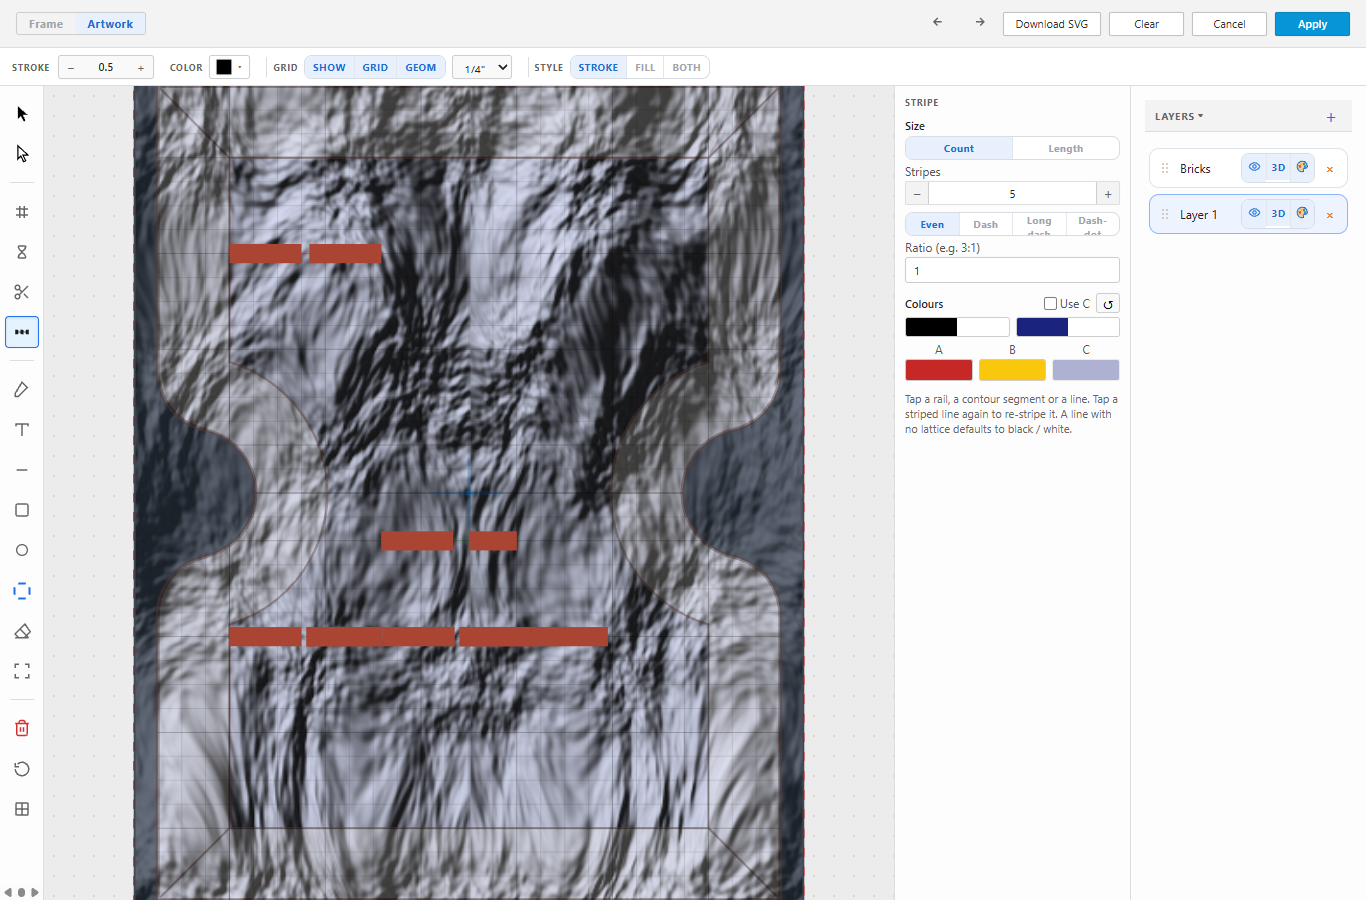This screenshot has height=900, width=1366.
Task: Select the pencil draw tool
Action: [22, 390]
